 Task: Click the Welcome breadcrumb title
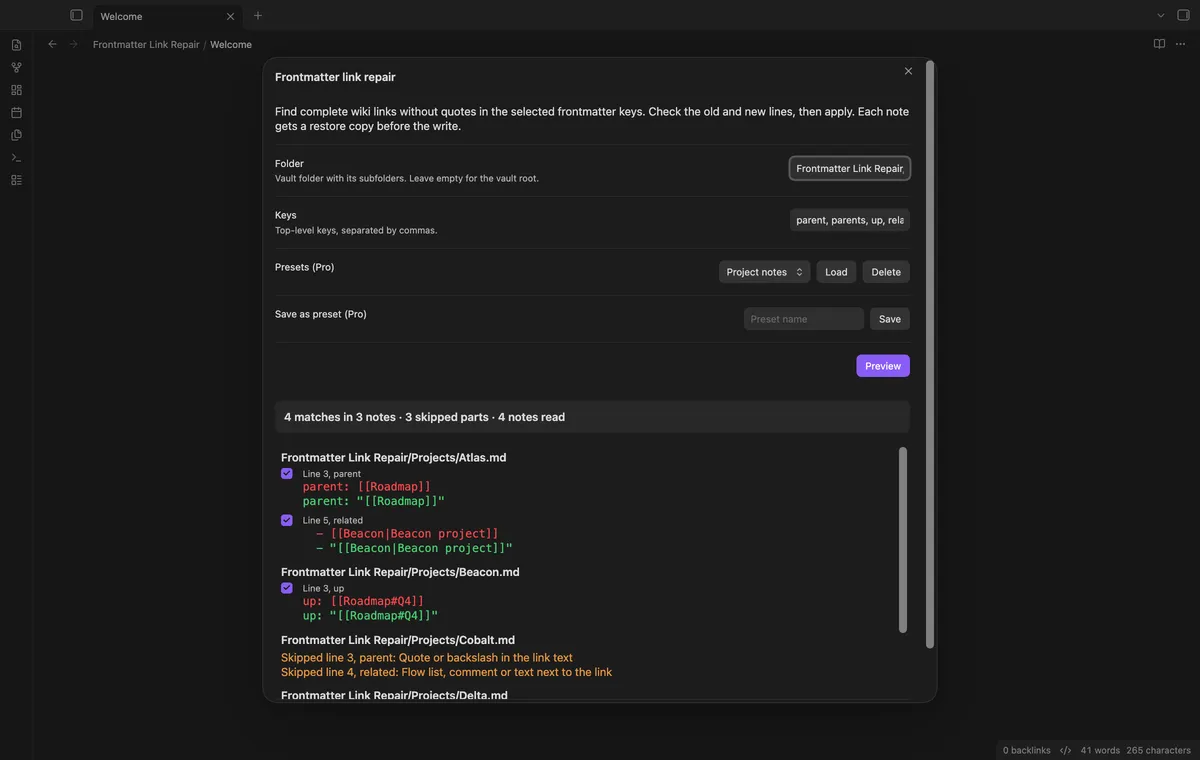(x=231, y=44)
